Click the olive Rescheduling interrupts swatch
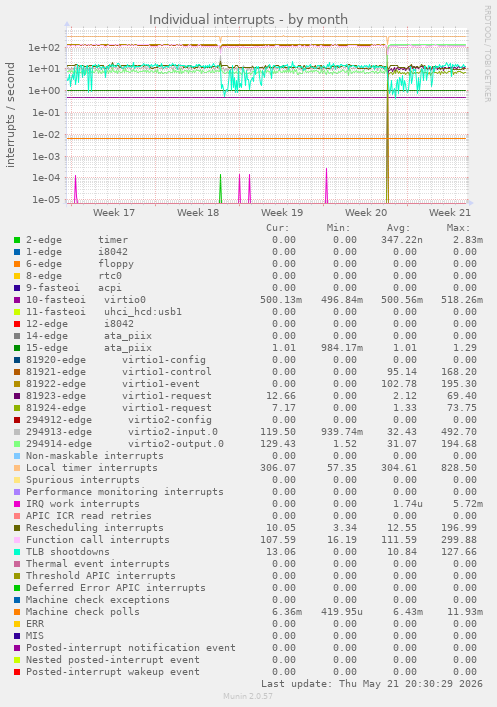Viewport: 497px width, 707px height. point(17,528)
